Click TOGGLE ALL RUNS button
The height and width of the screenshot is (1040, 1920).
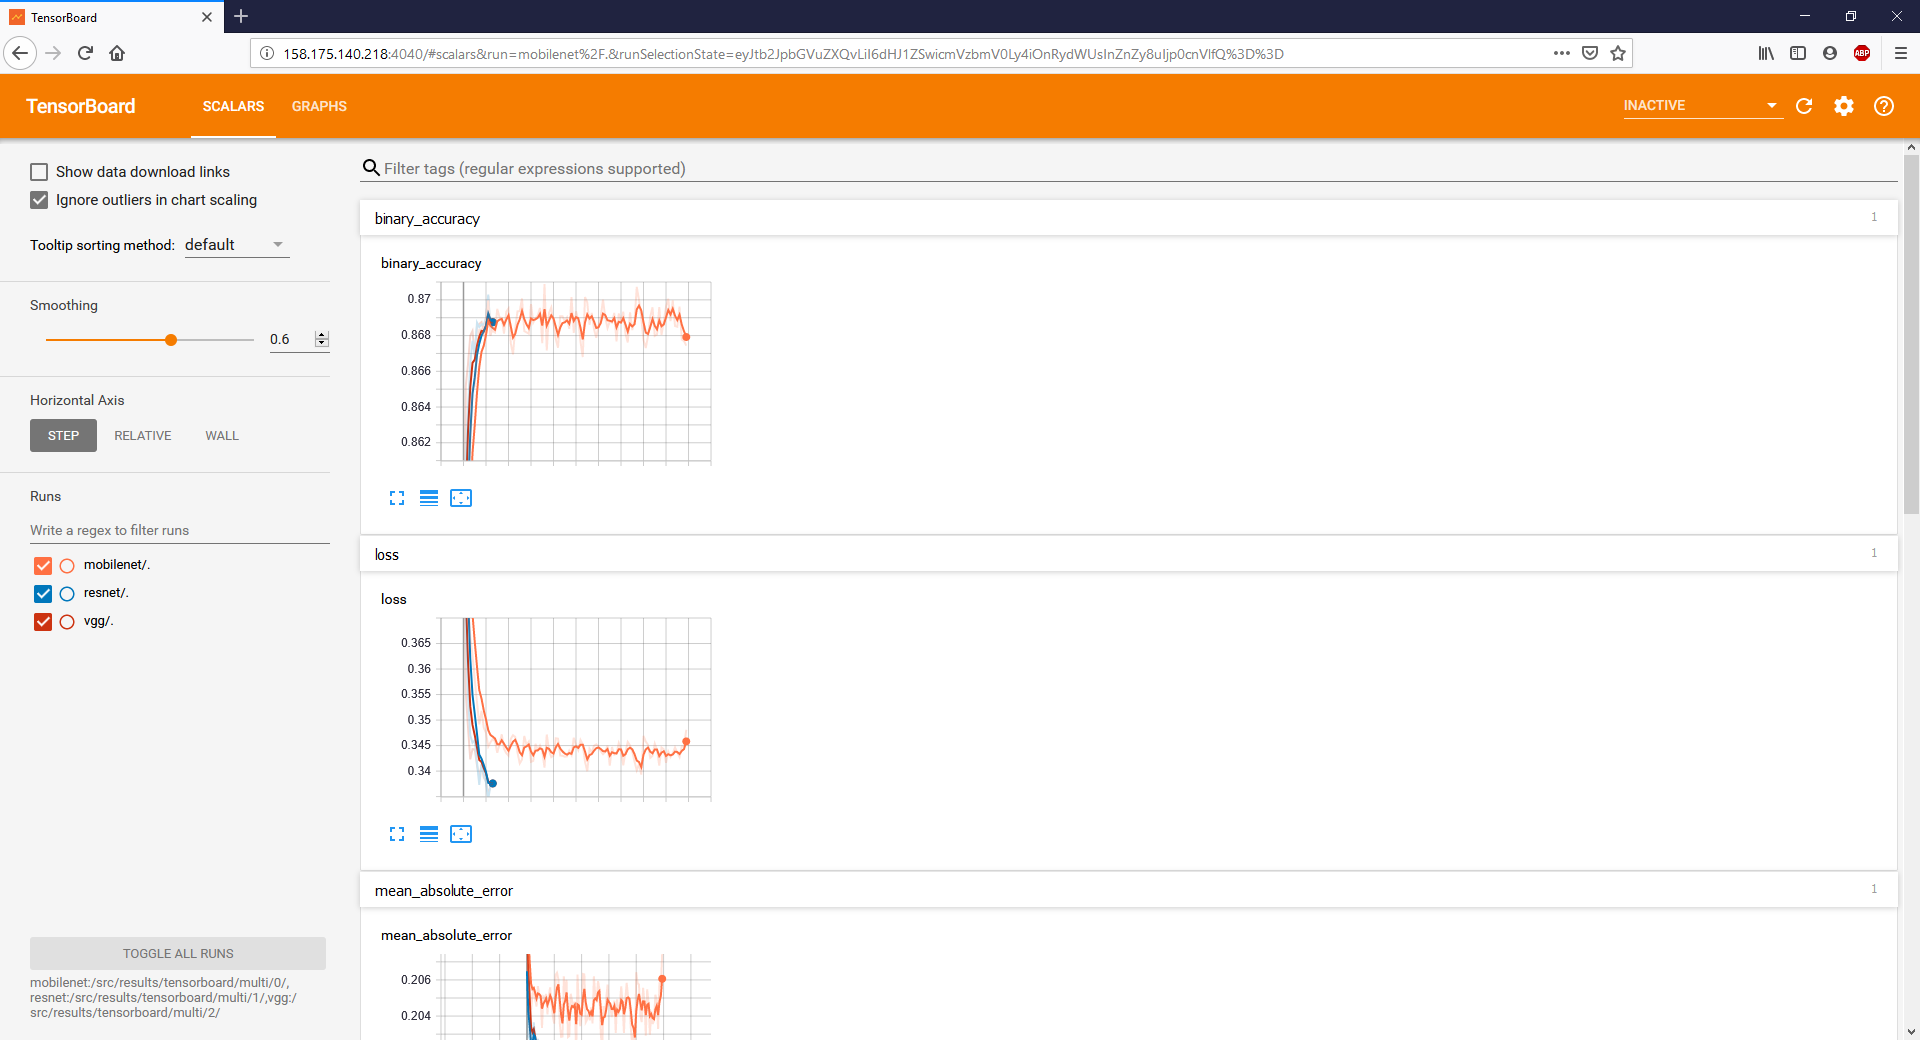(178, 954)
